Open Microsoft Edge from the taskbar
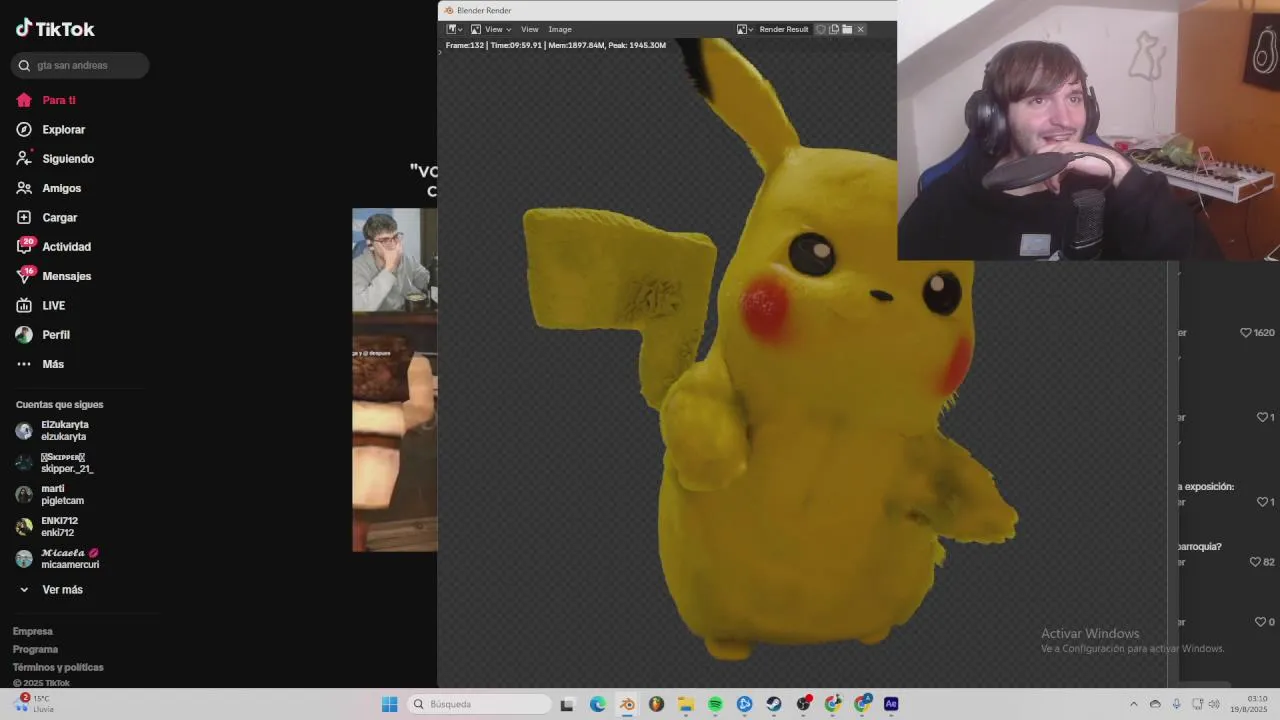This screenshot has width=1280, height=720. 597,704
